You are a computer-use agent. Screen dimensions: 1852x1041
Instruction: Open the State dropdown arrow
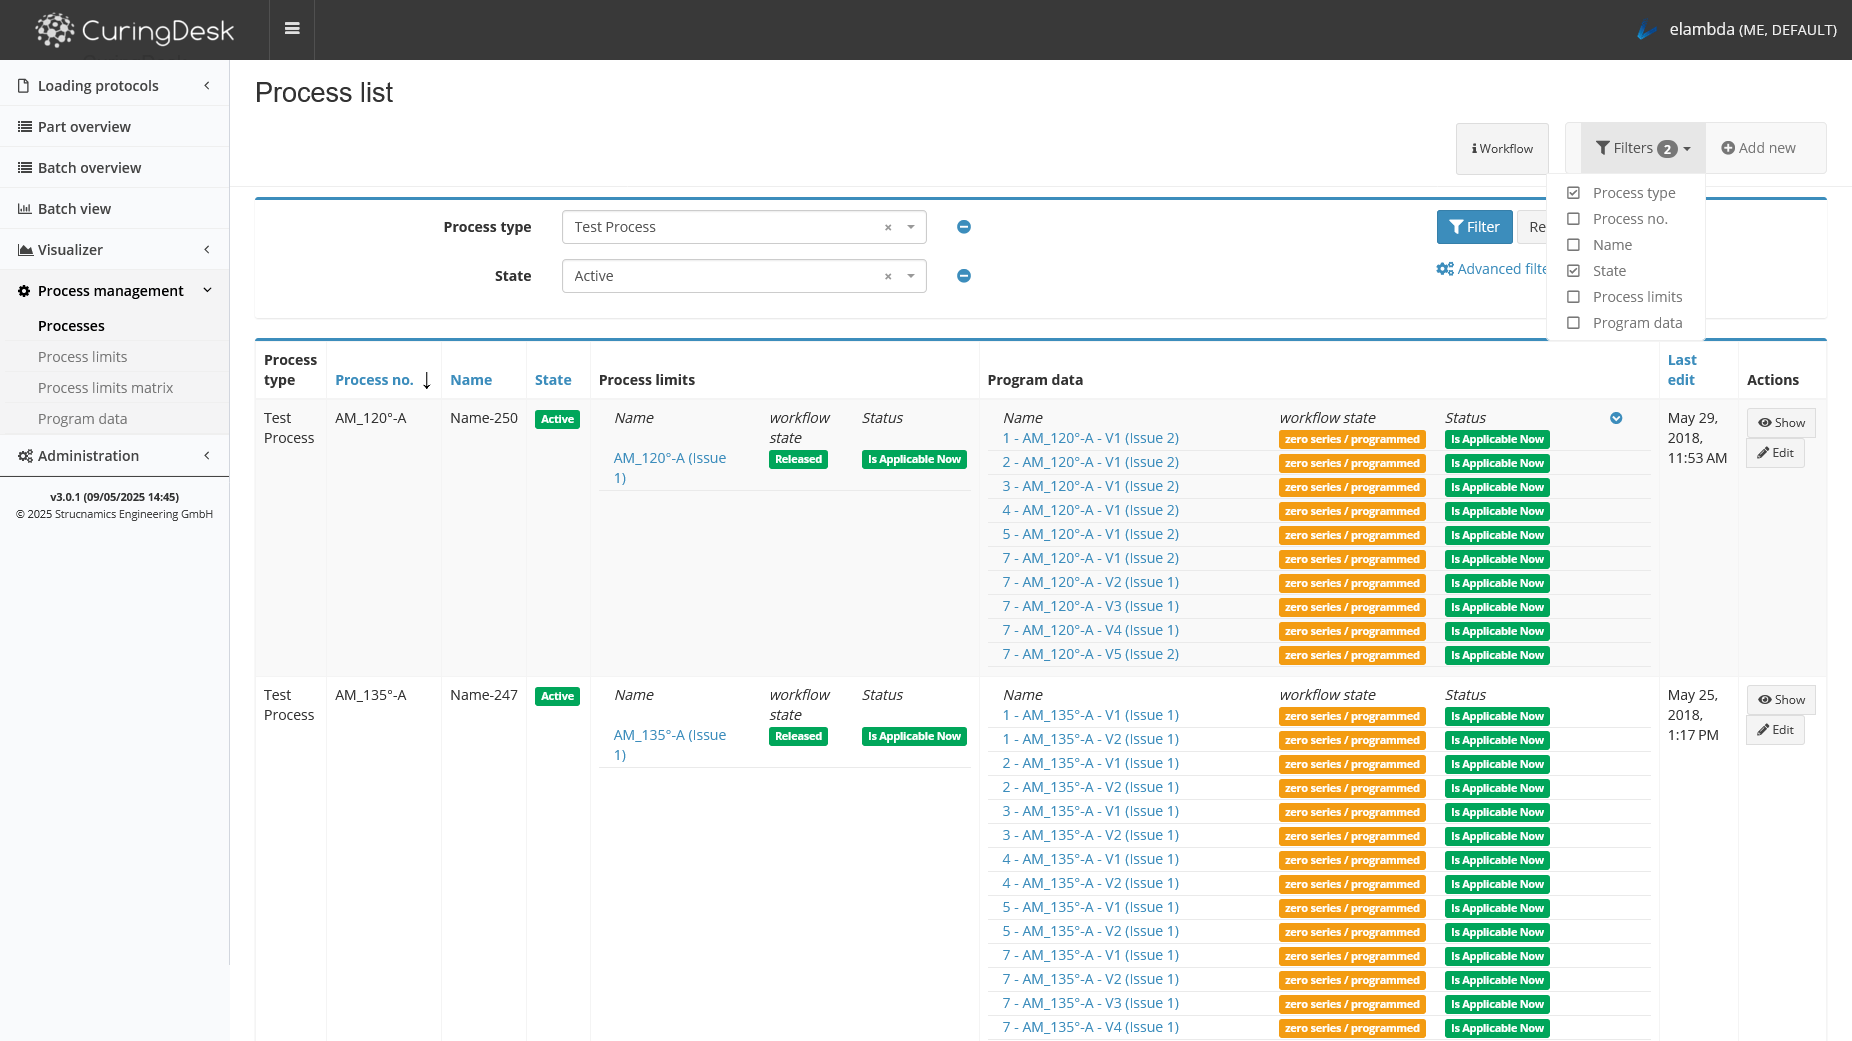(911, 276)
